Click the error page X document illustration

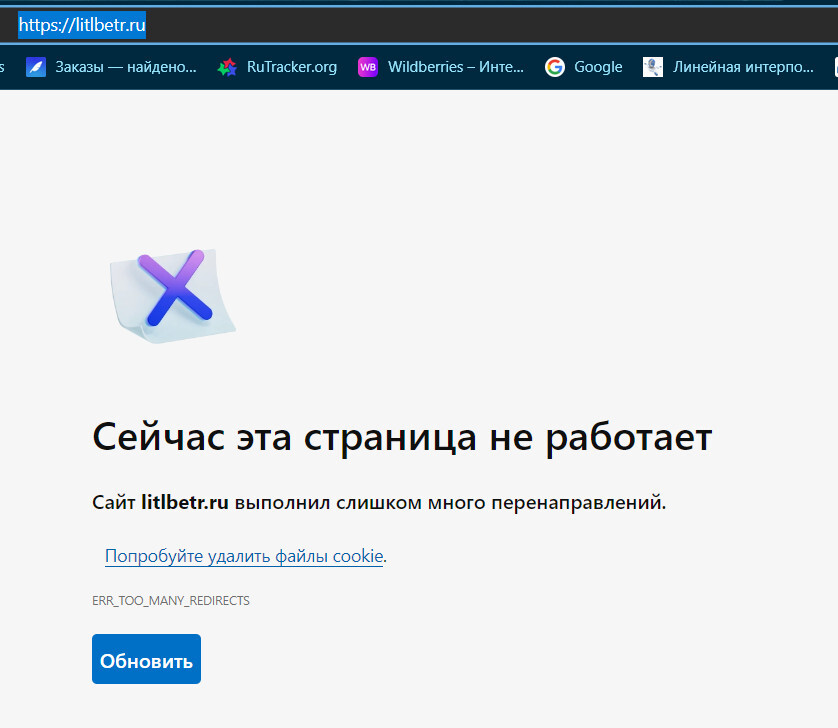(172, 296)
